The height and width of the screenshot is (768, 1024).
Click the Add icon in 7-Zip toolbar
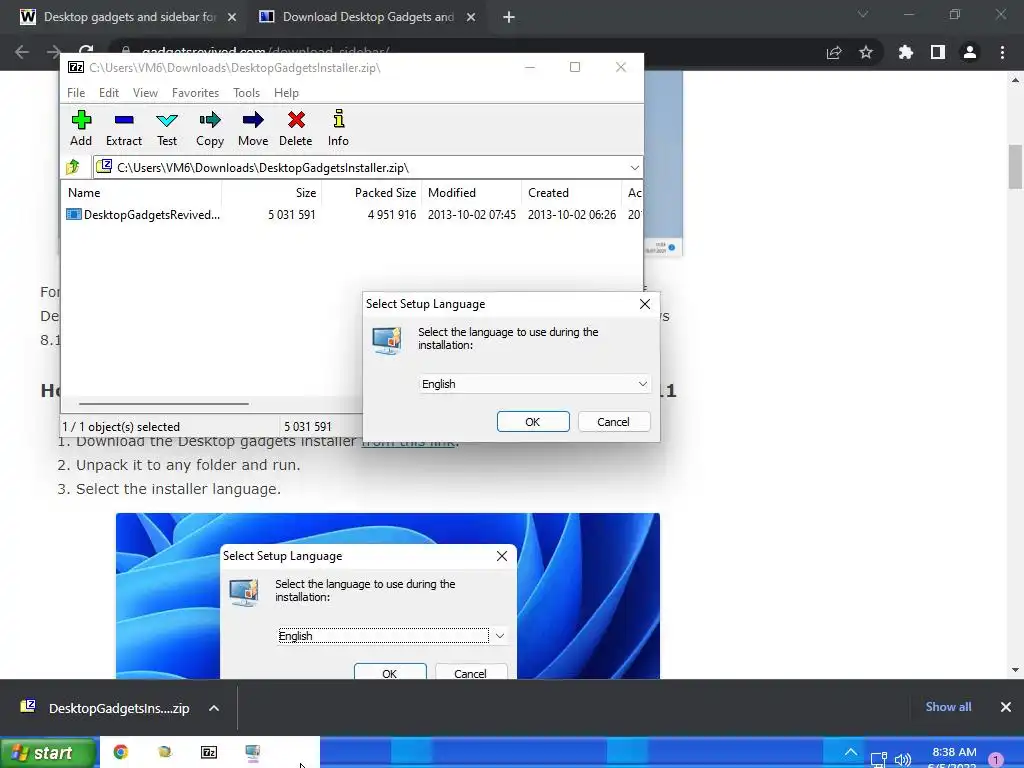tap(81, 128)
